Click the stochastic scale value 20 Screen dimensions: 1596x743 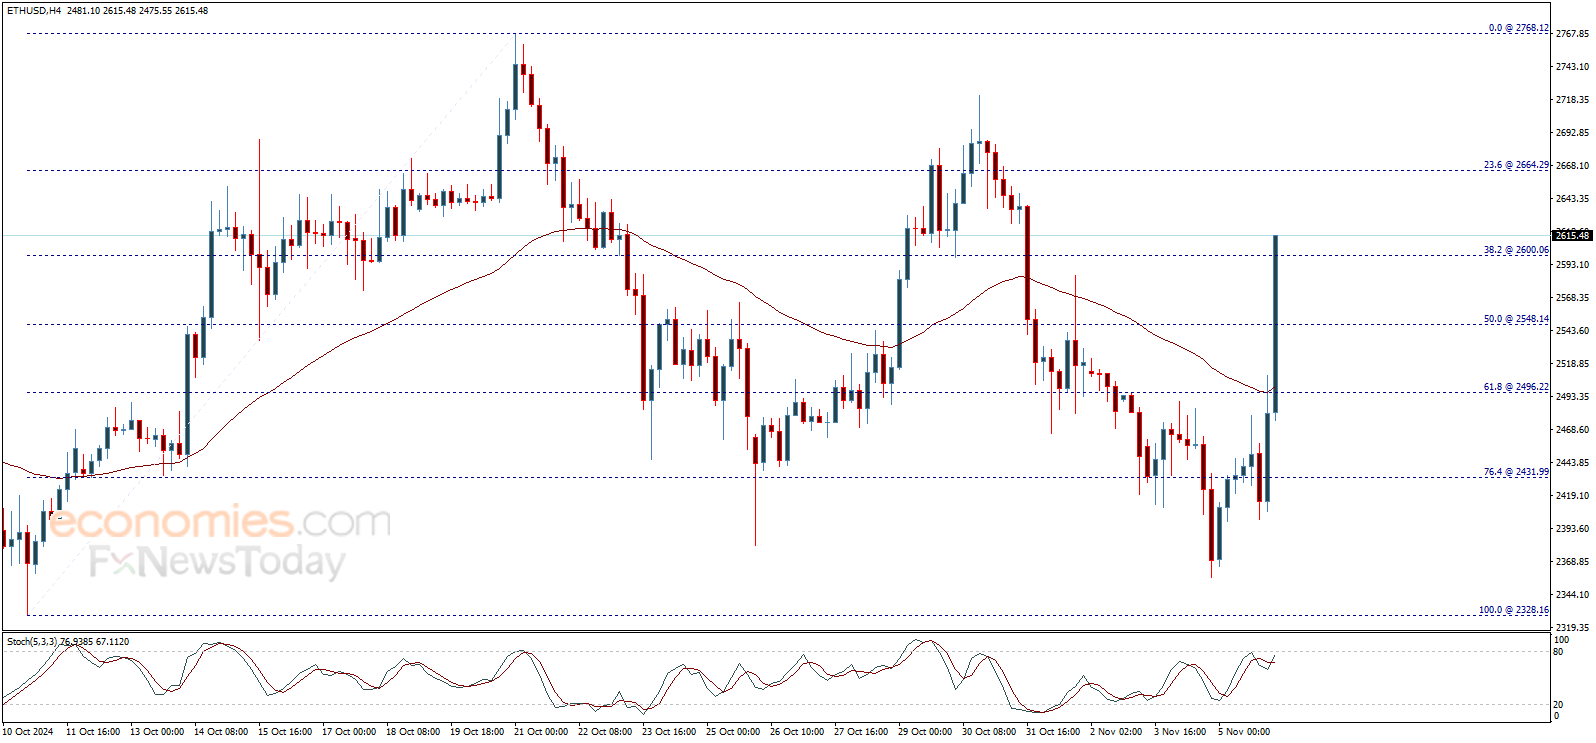(1558, 705)
